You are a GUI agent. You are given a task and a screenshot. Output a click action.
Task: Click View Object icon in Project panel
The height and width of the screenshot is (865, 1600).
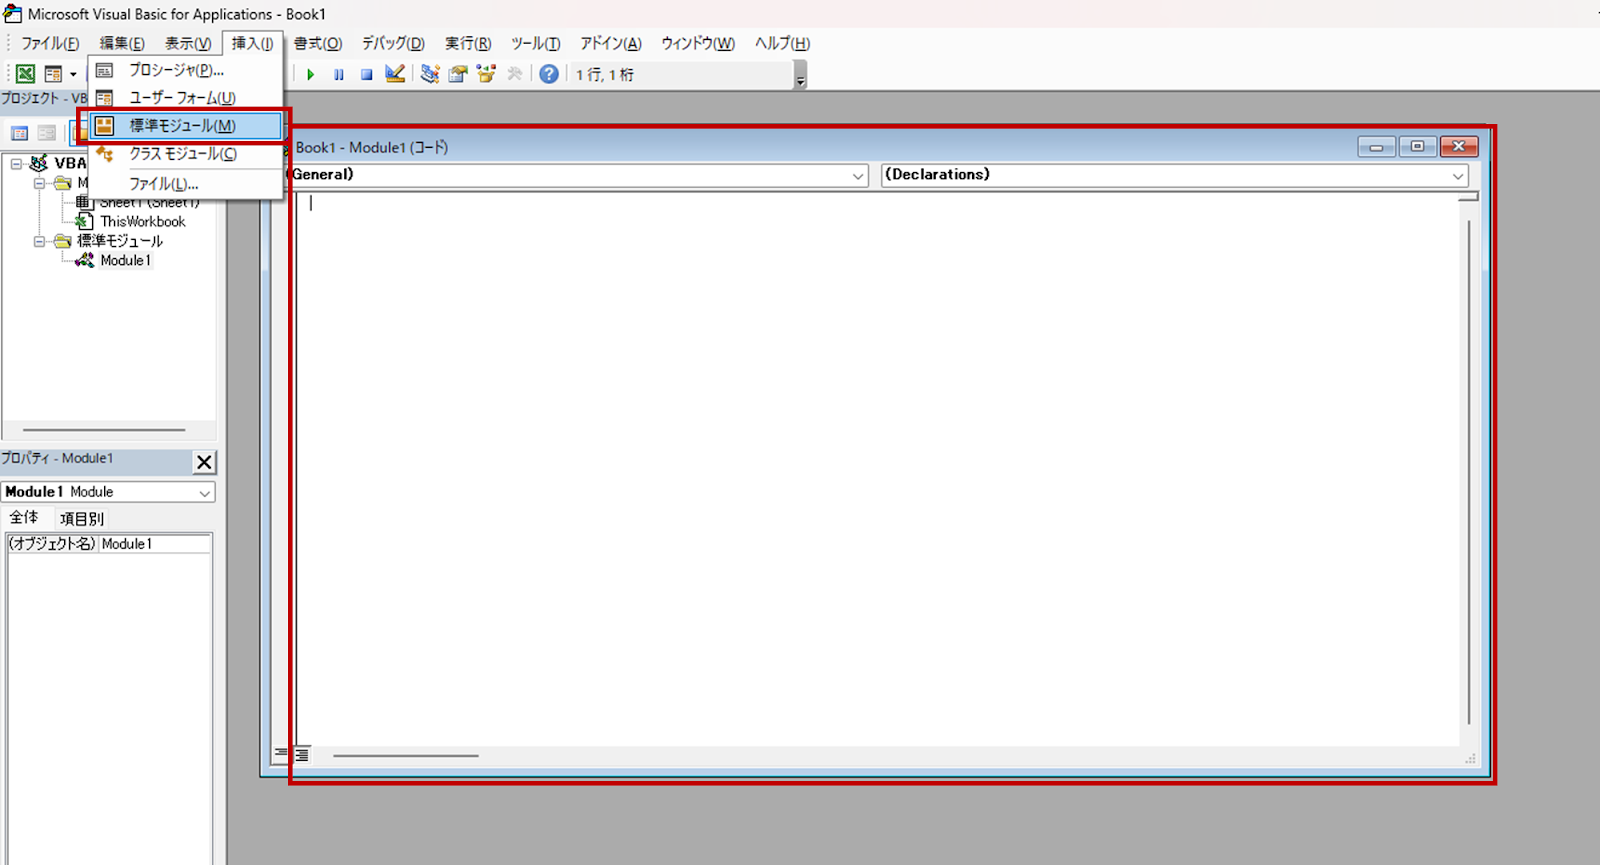pyautogui.click(x=47, y=133)
